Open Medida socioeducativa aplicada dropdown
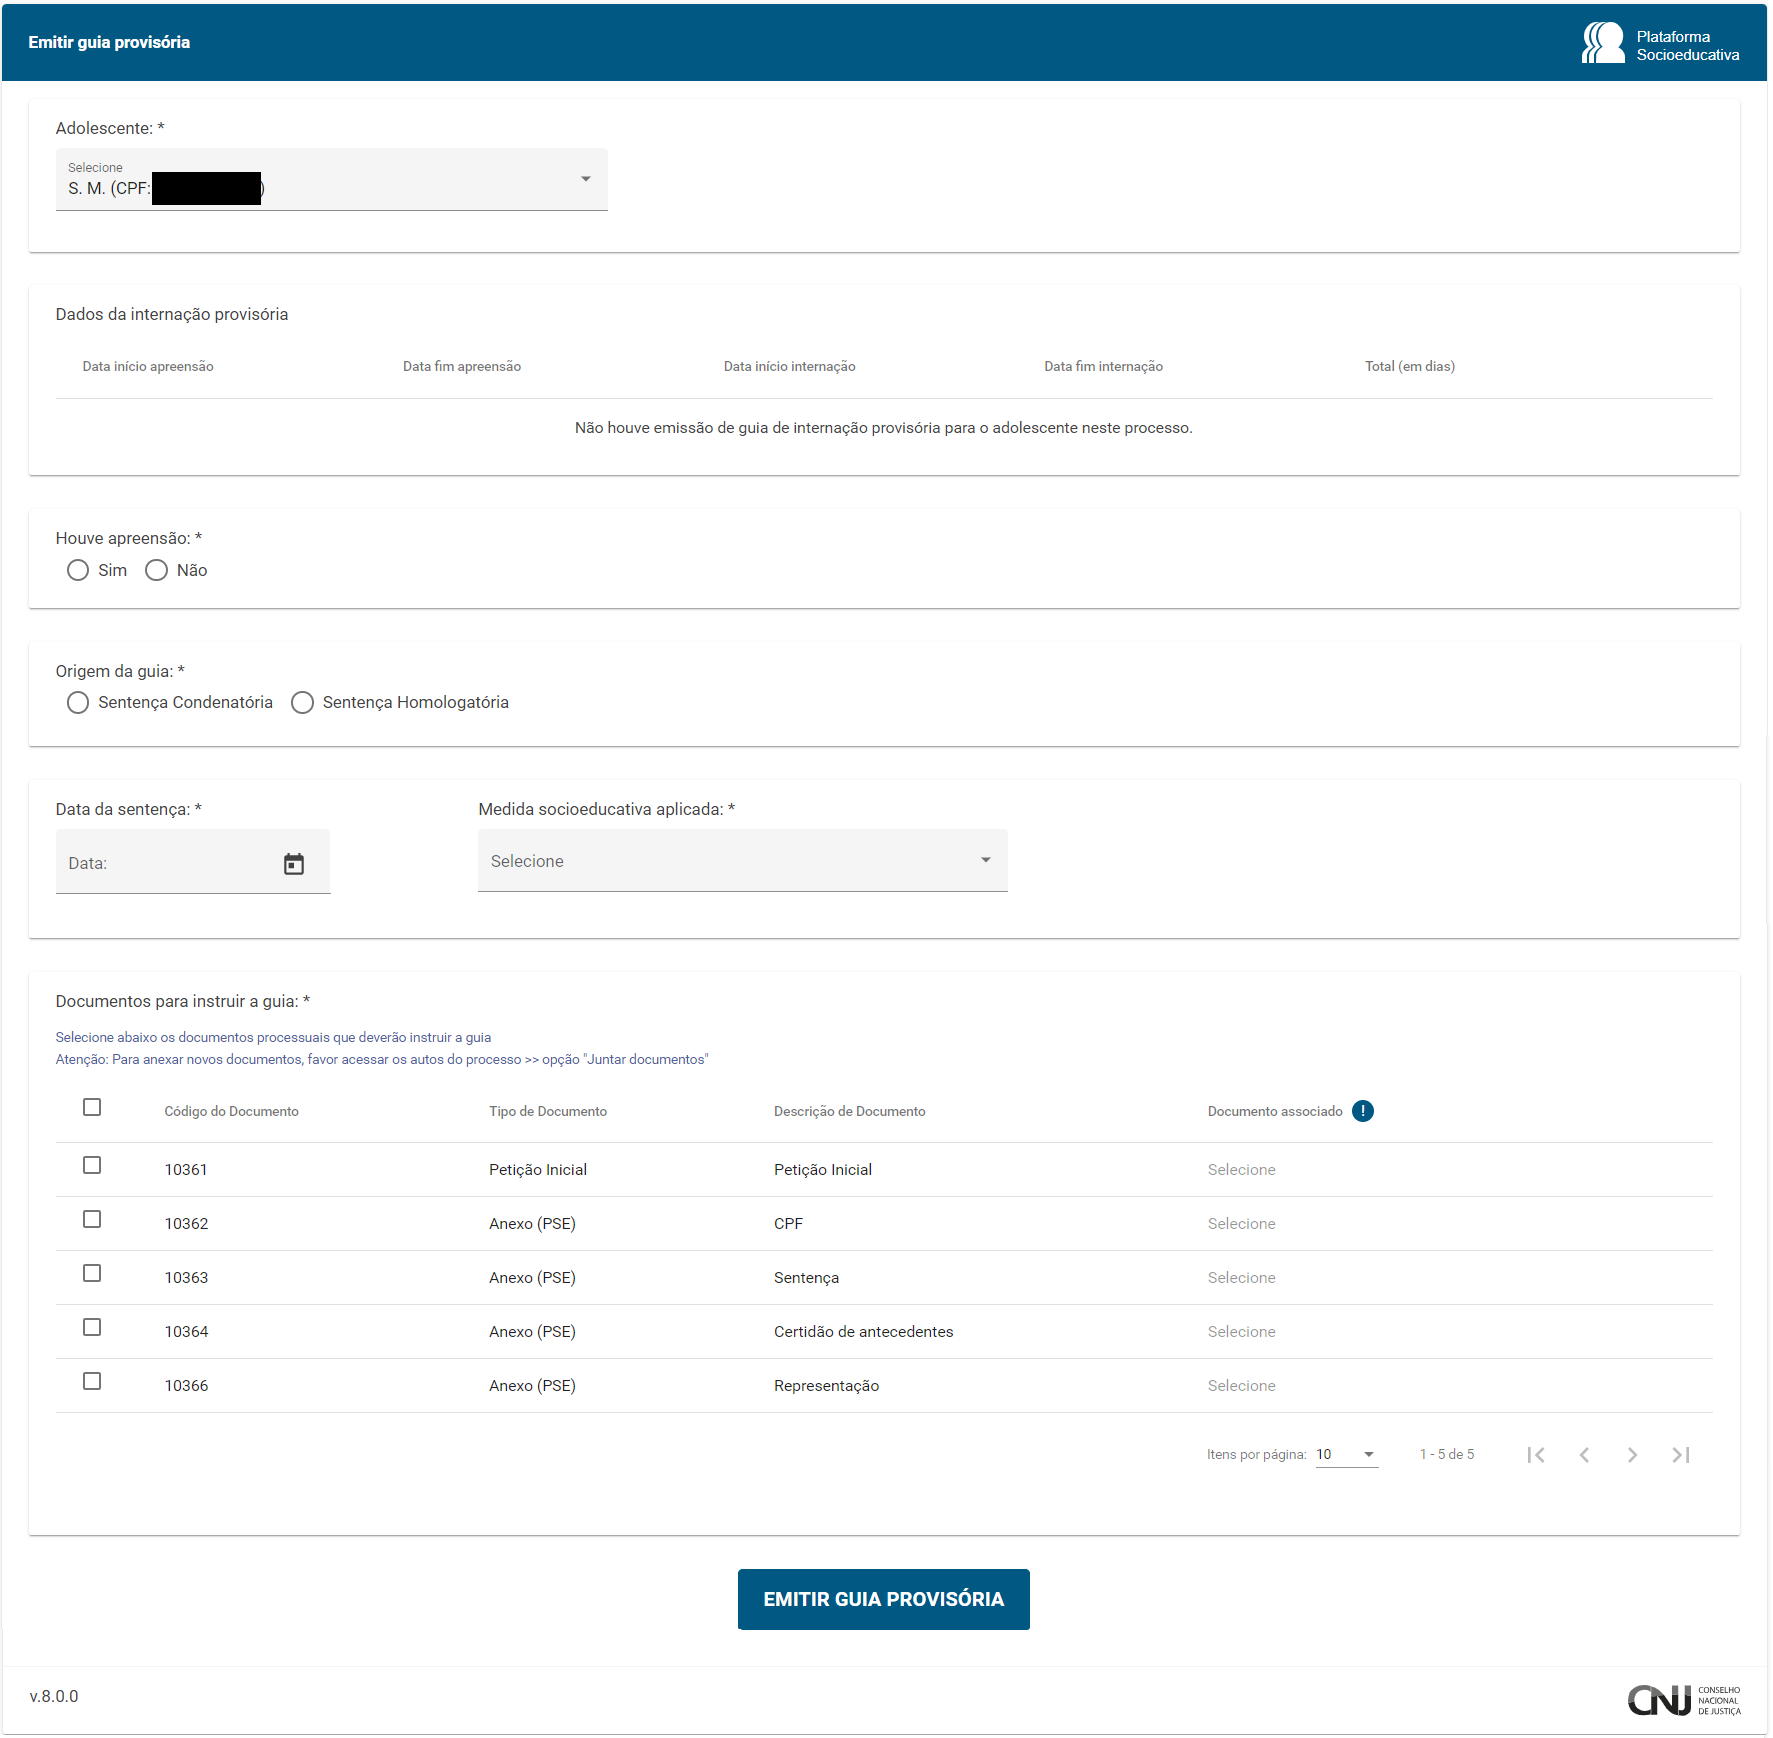This screenshot has width=1773, height=1738. 743,861
